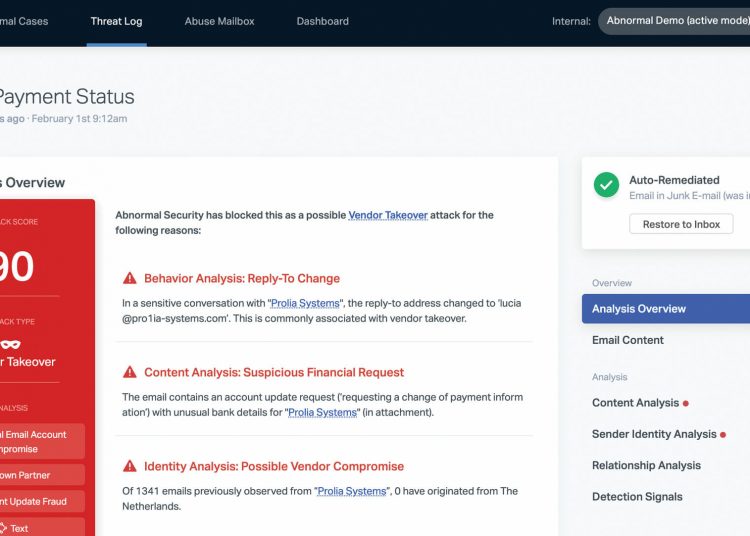The height and width of the screenshot is (536, 750).
Task: Click red dot next to Content Analysis
Action: pos(686,403)
